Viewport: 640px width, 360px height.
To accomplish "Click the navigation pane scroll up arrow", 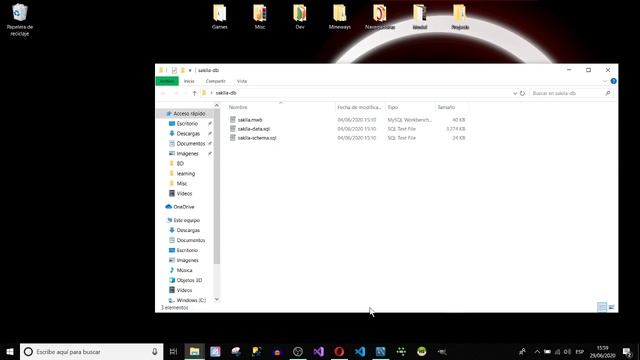I will (x=217, y=106).
